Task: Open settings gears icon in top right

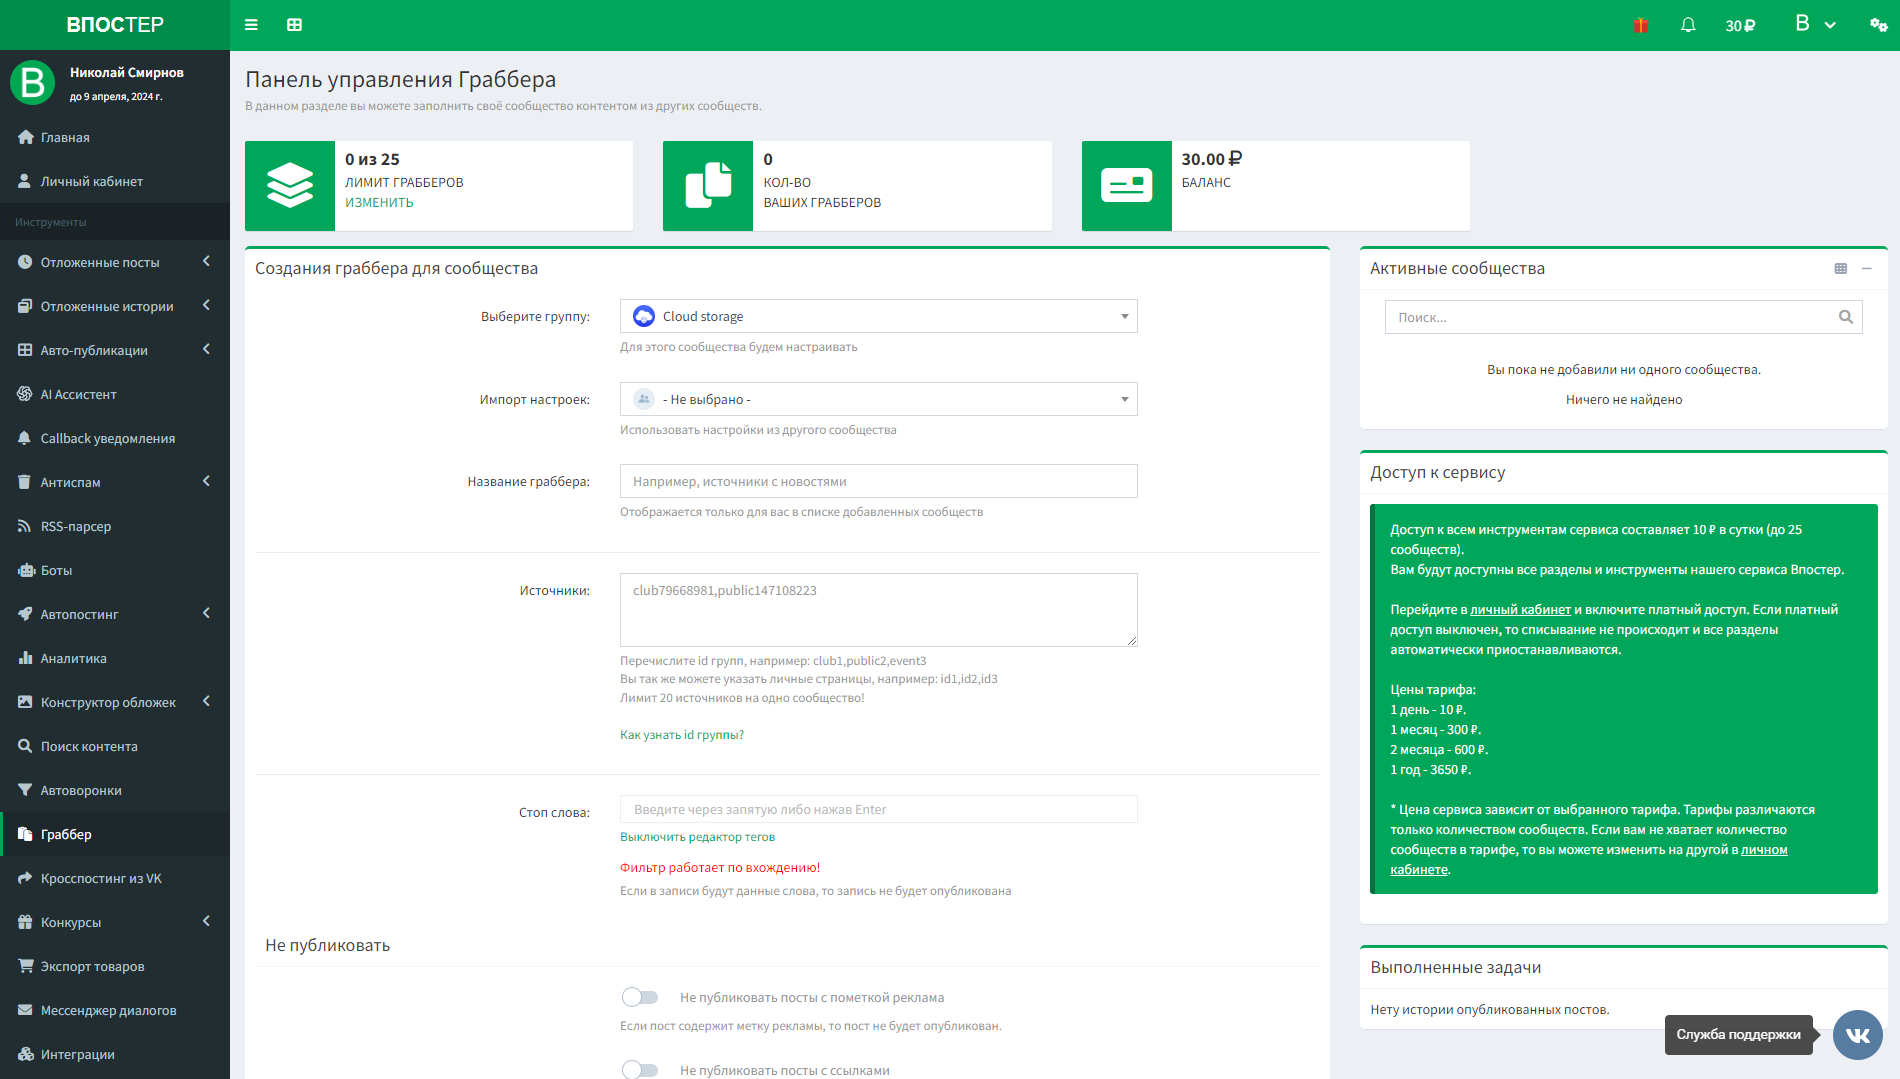Action: tap(1878, 25)
